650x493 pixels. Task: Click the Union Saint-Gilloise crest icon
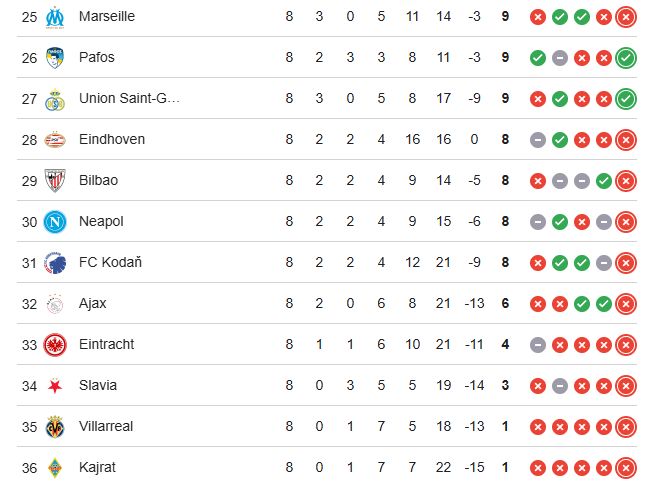point(54,99)
